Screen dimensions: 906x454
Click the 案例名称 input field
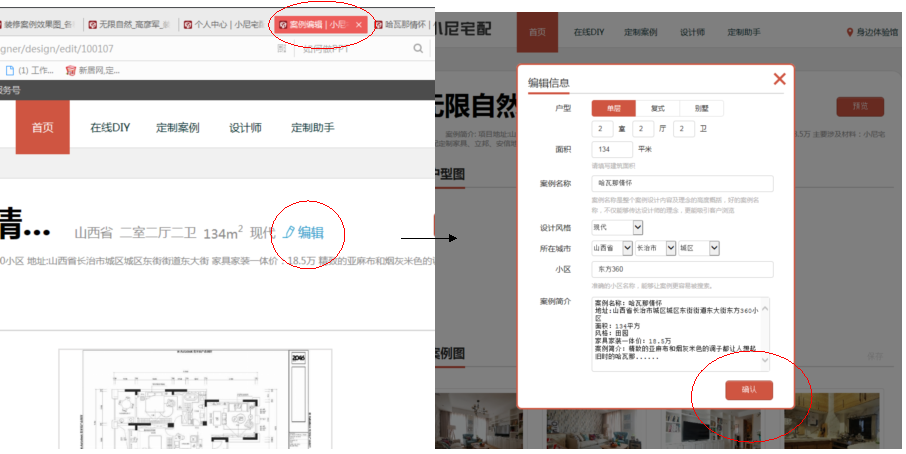click(682, 183)
